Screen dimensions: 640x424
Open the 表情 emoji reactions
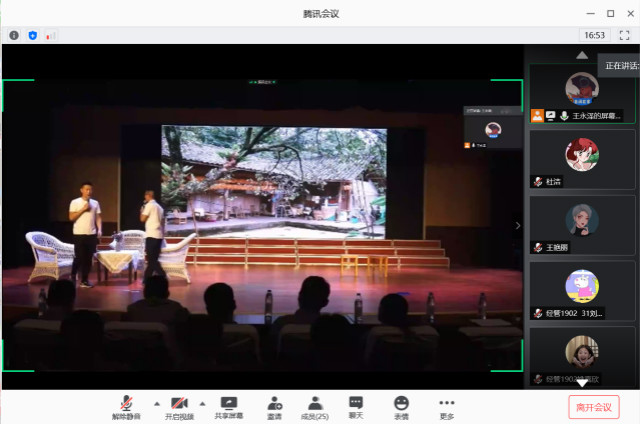point(401,407)
